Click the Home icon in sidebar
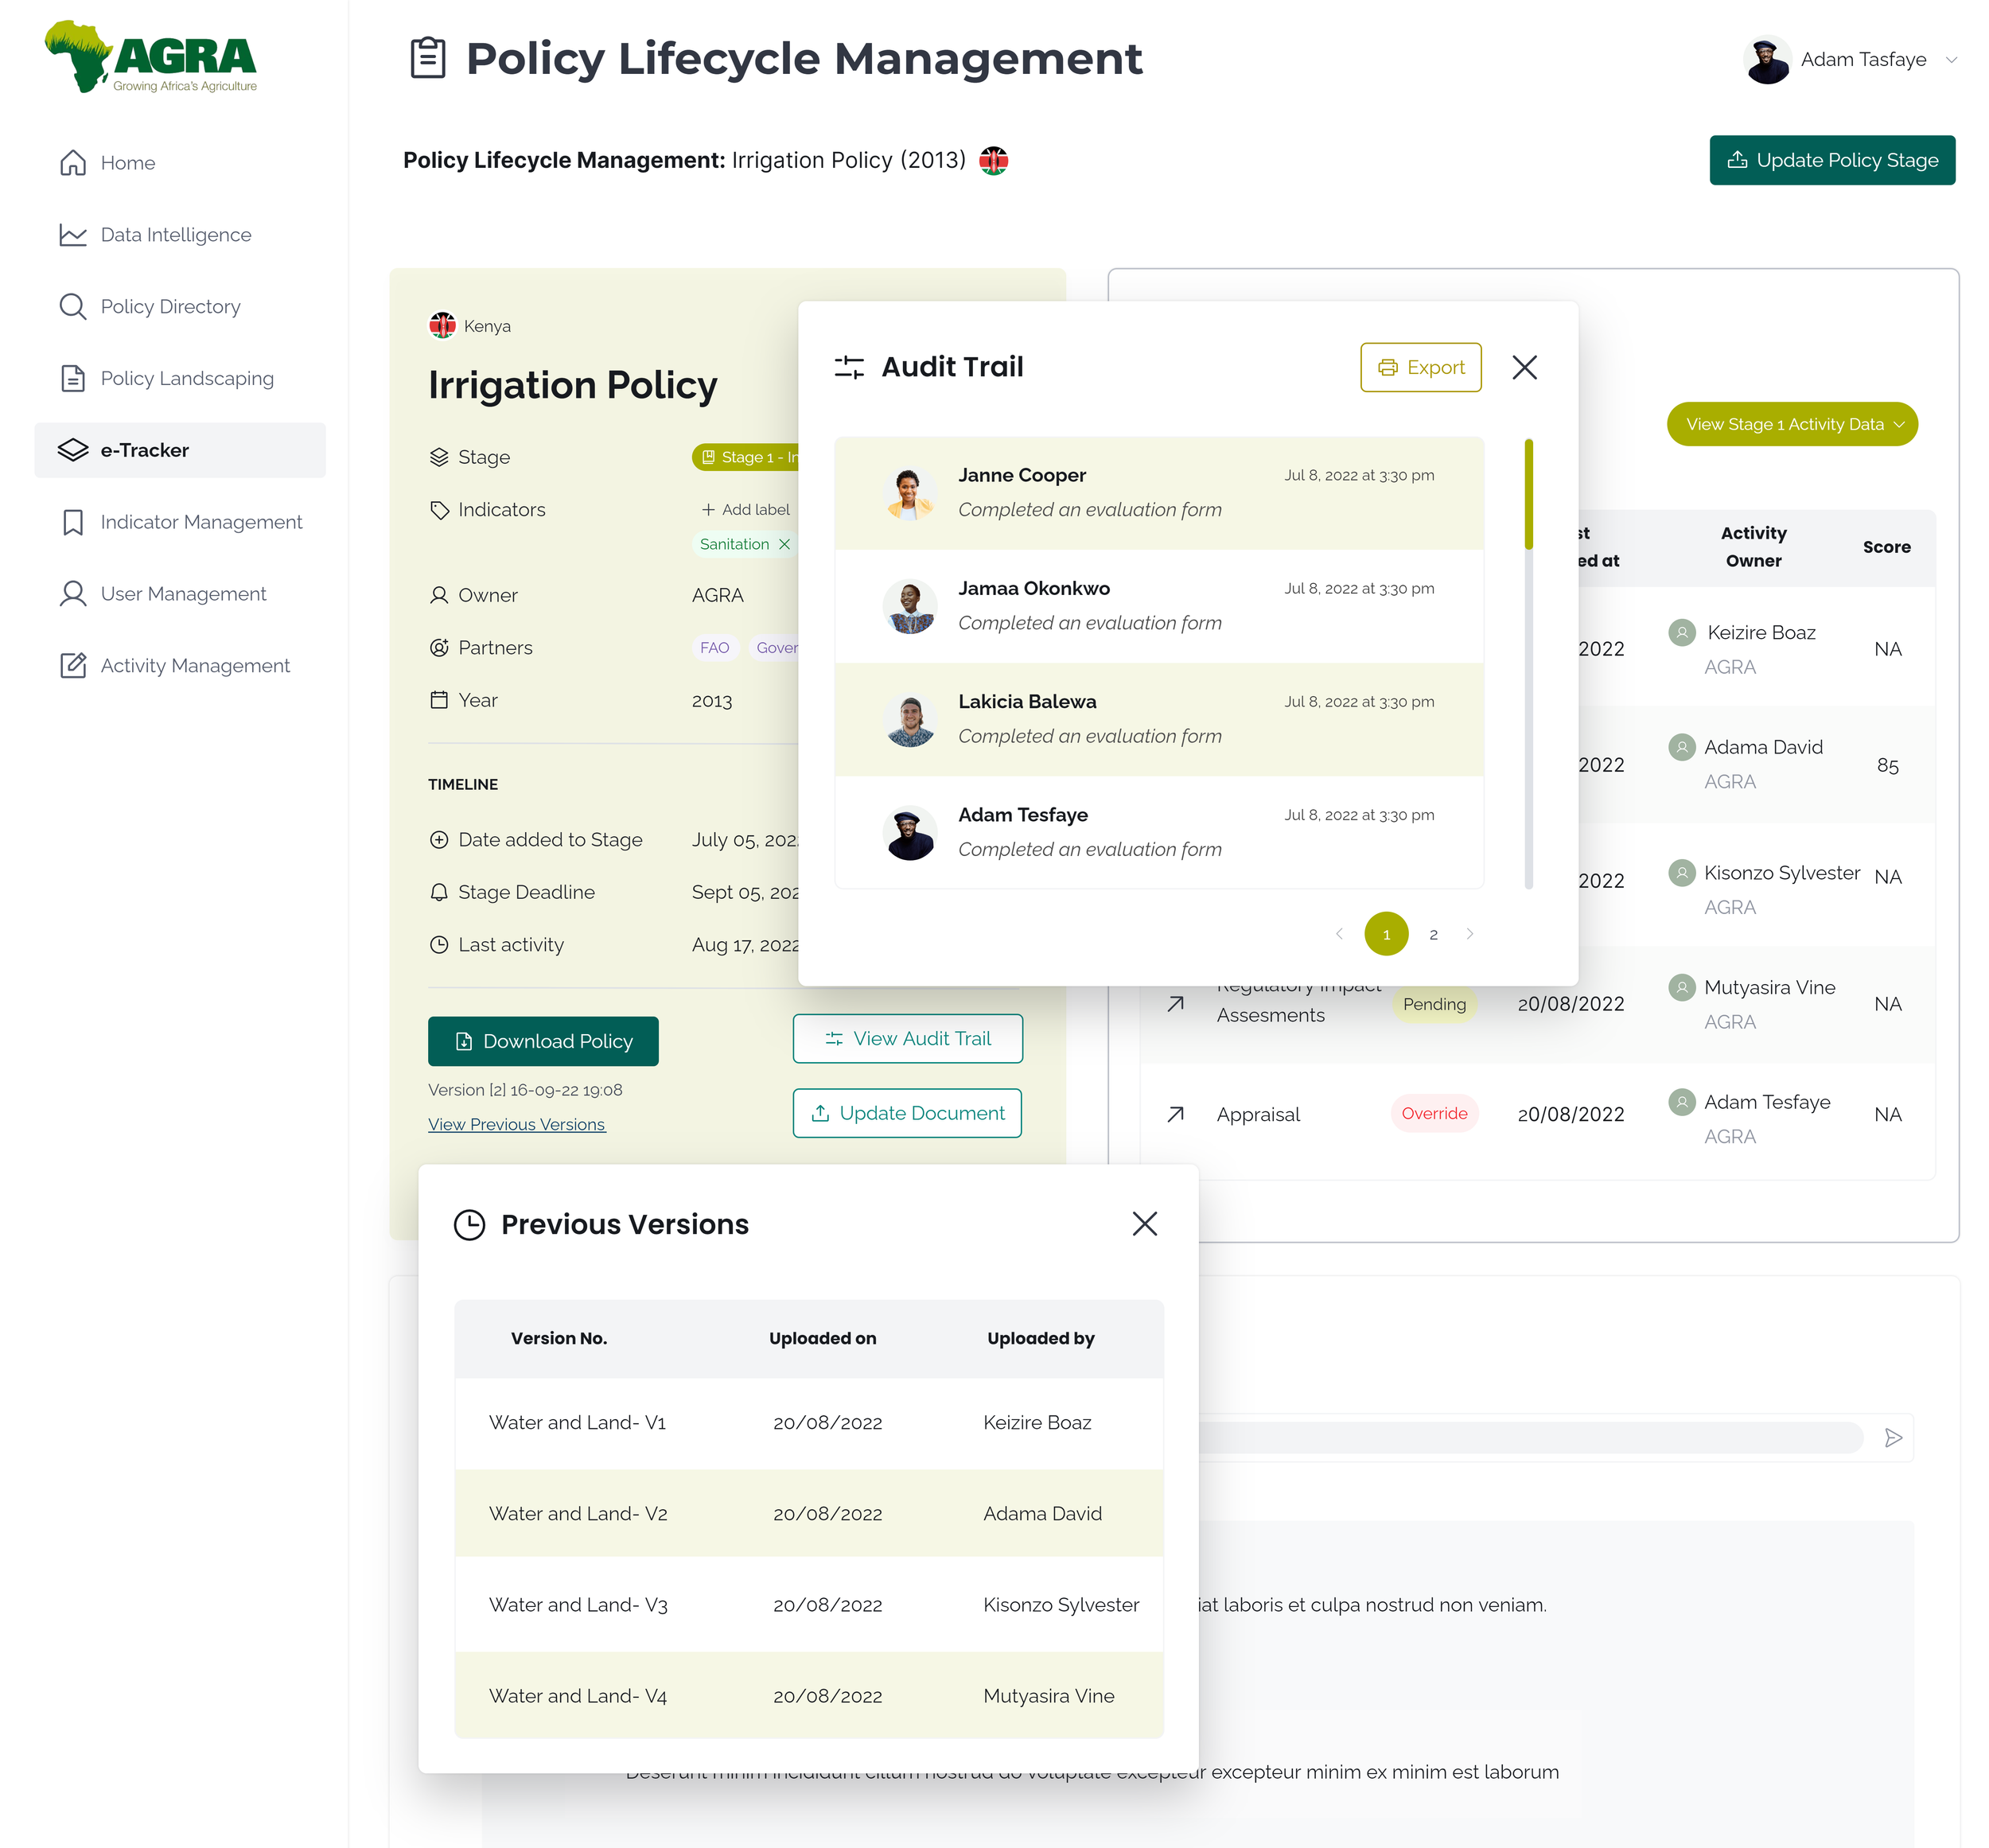The image size is (1989, 1848). (73, 163)
